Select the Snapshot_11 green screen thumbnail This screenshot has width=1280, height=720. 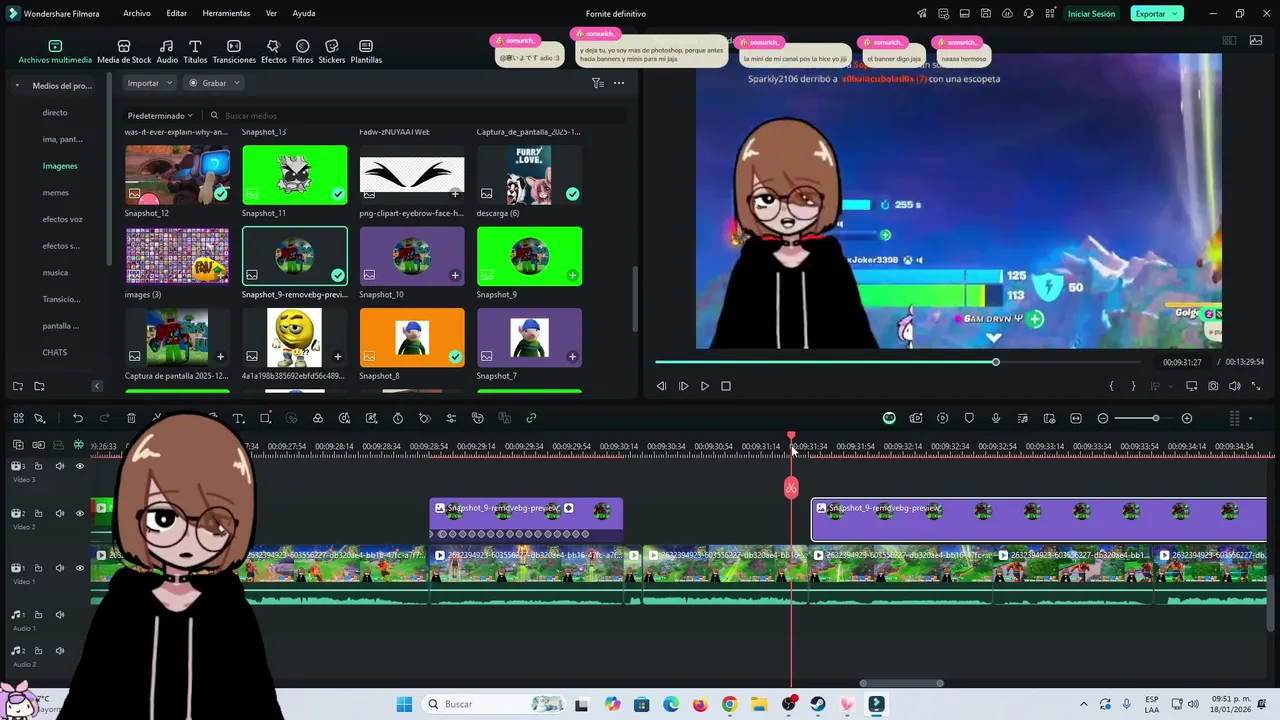[x=295, y=175]
